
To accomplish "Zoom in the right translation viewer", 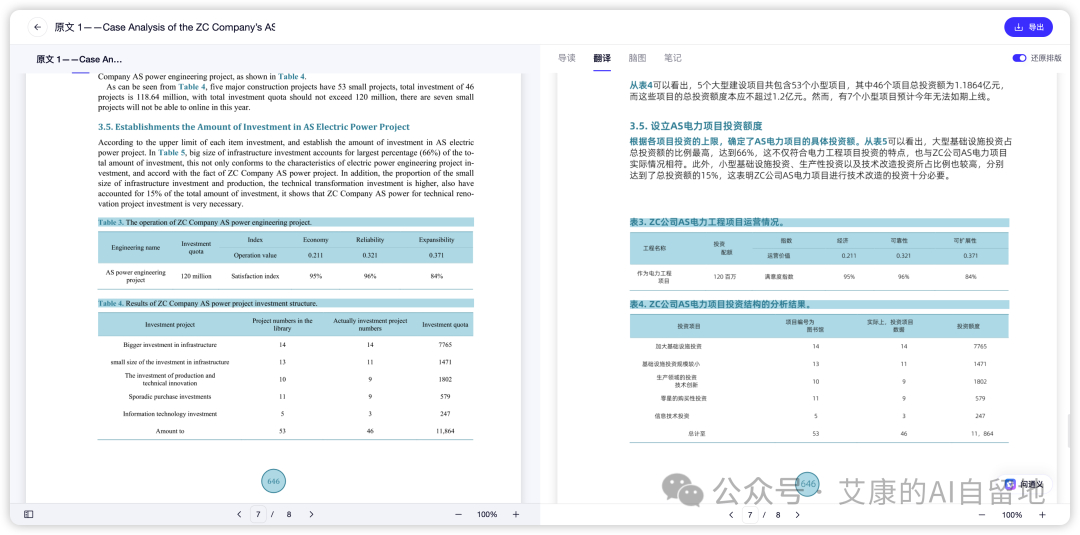I will [x=1042, y=514].
